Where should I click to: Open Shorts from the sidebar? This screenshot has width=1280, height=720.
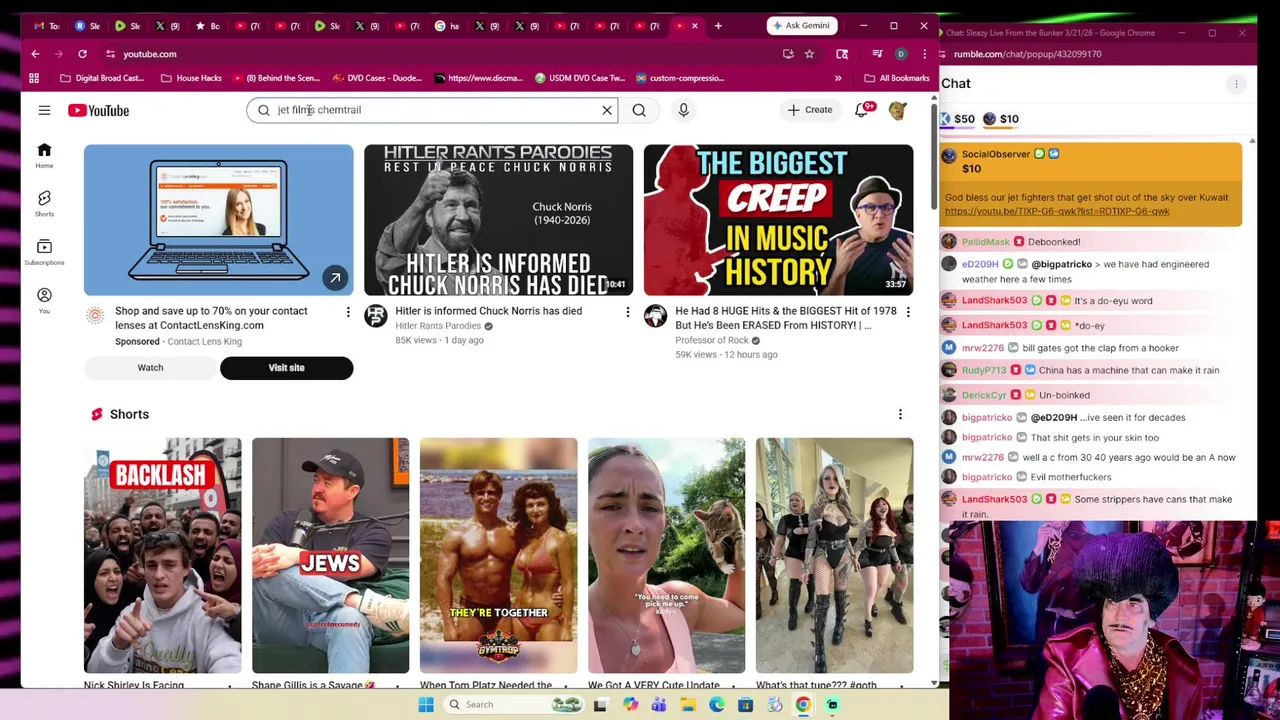[x=44, y=203]
